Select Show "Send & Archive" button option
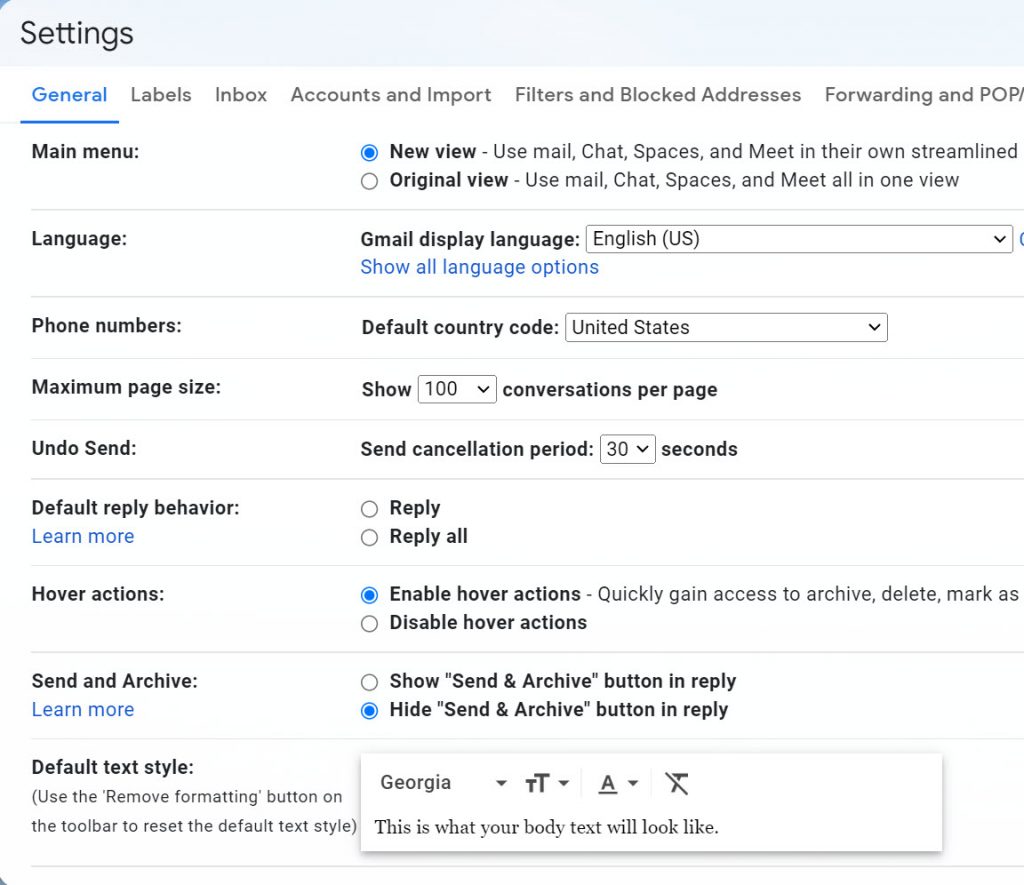The image size is (1024, 885). [369, 682]
